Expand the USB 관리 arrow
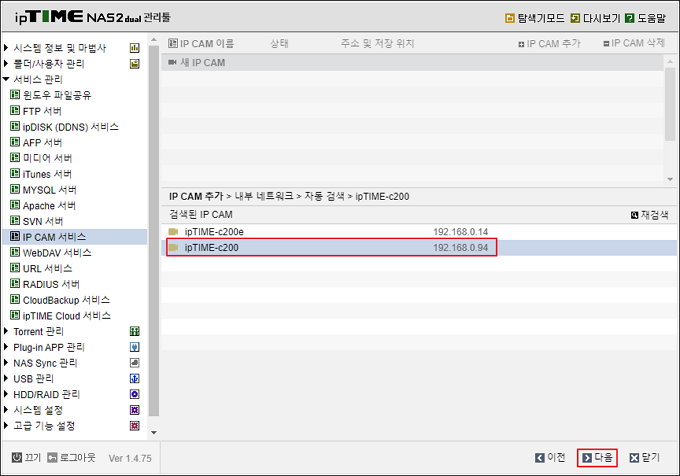680x476 pixels. pyautogui.click(x=6, y=378)
